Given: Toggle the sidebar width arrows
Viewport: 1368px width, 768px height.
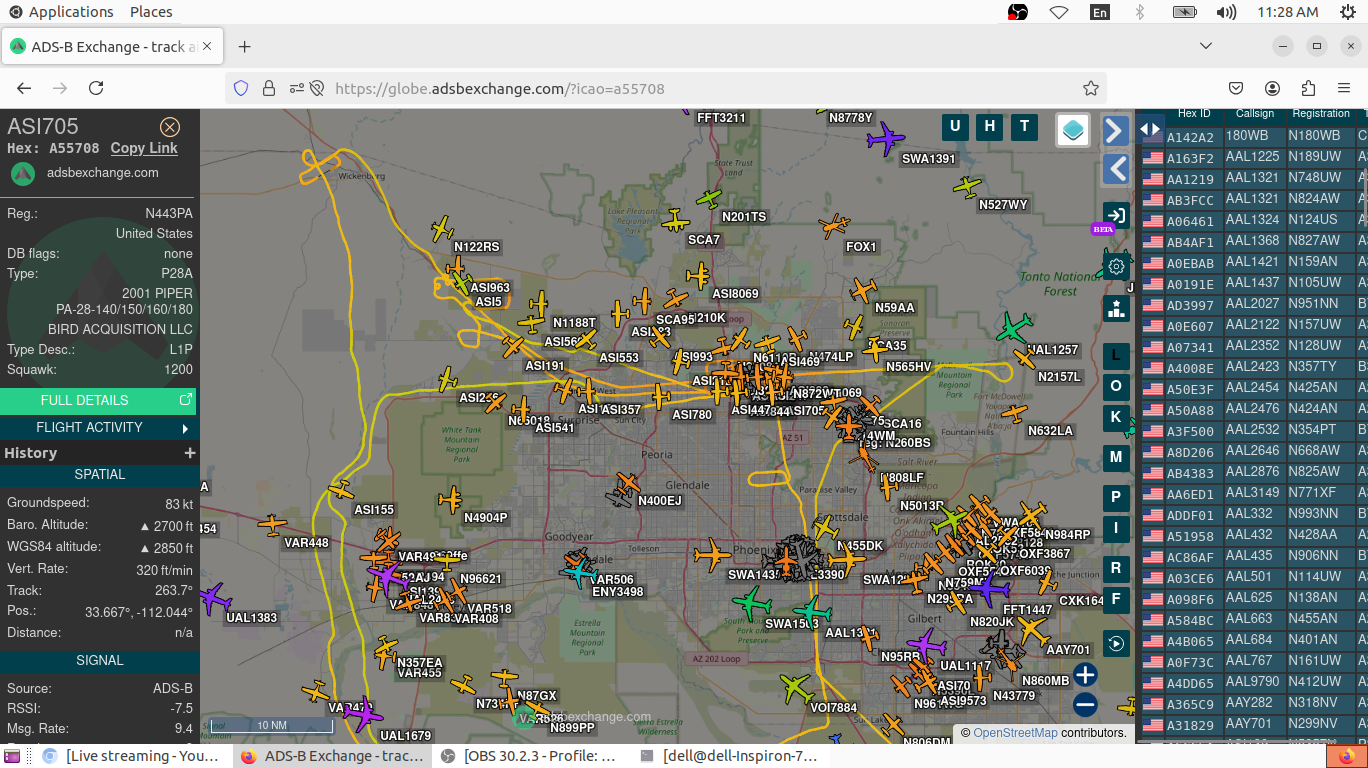Looking at the screenshot, I should click(x=1150, y=129).
